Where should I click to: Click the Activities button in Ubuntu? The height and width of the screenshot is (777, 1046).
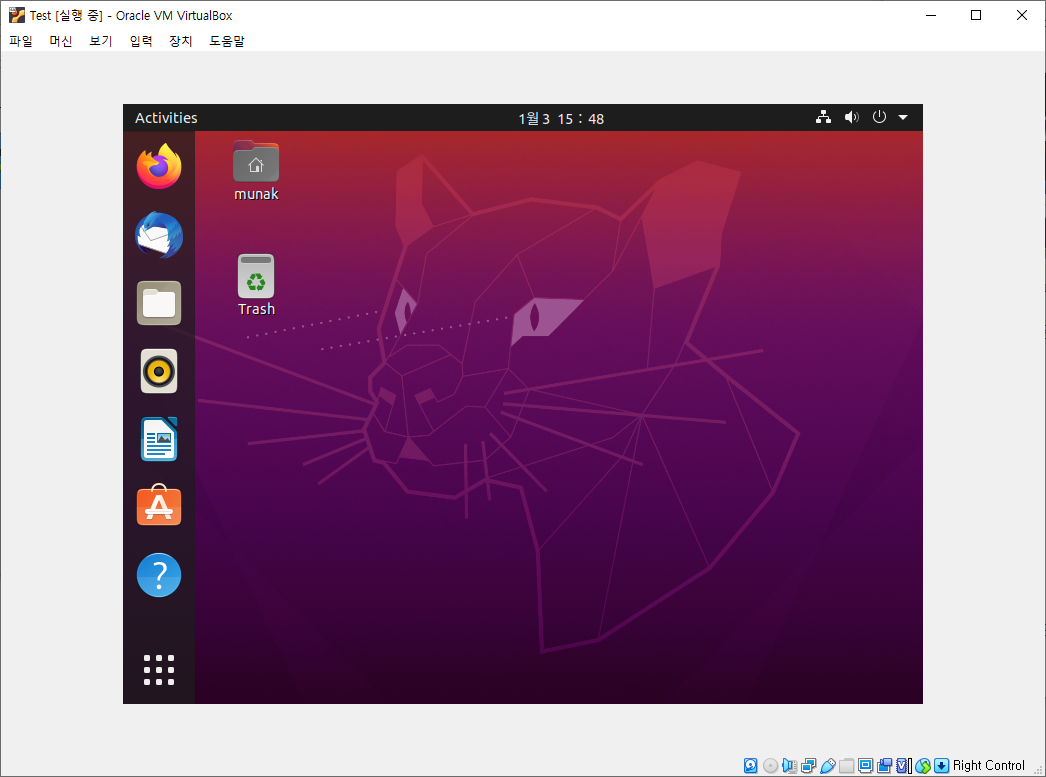pyautogui.click(x=166, y=118)
